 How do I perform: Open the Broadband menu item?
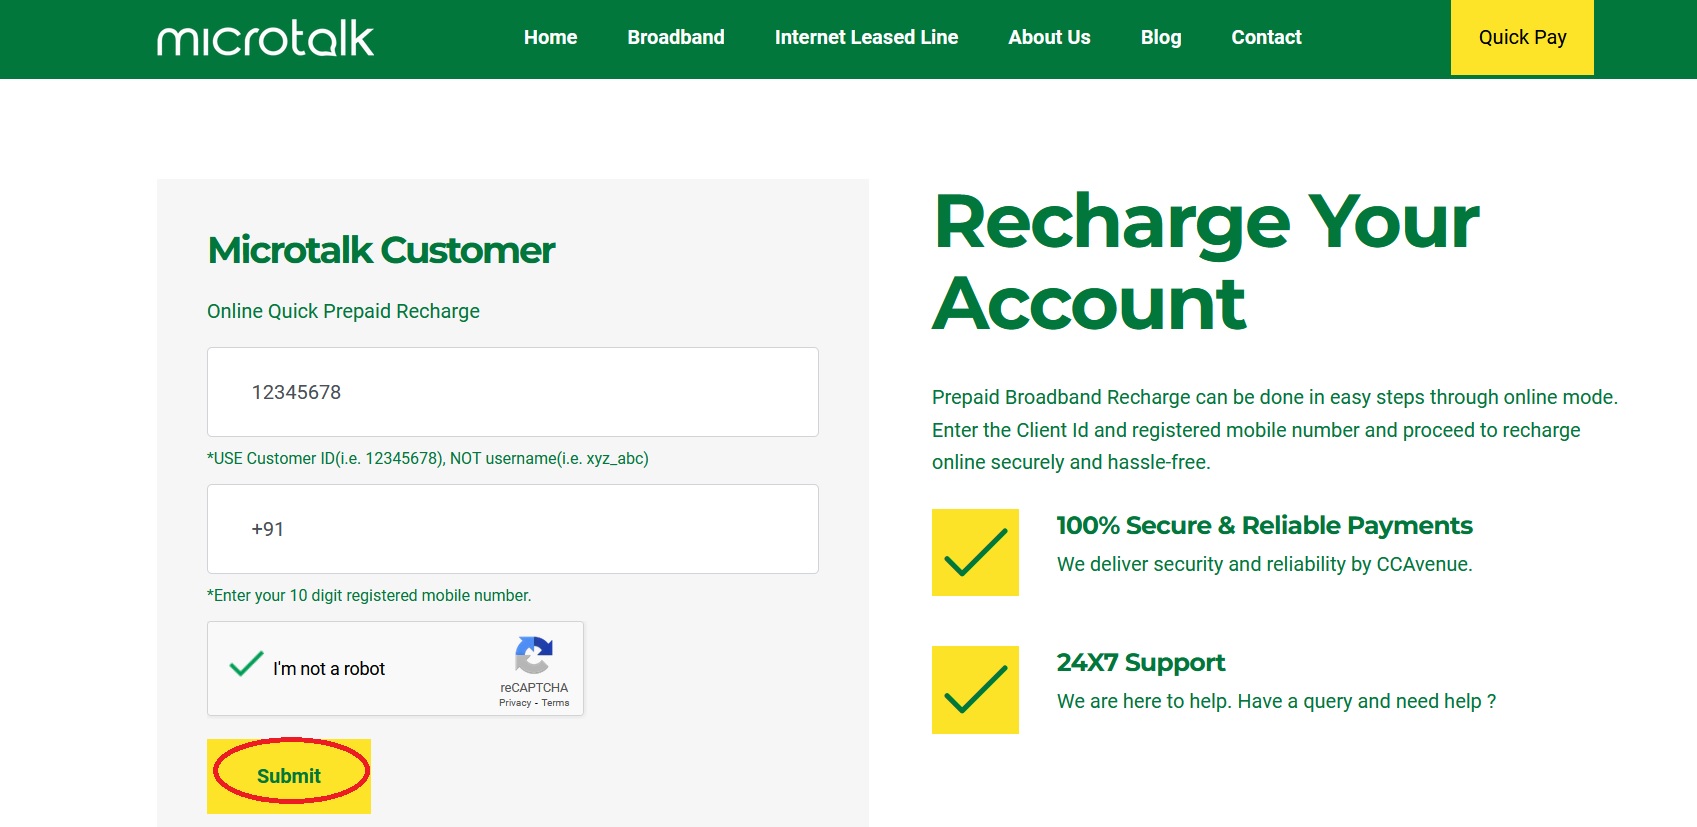(676, 38)
